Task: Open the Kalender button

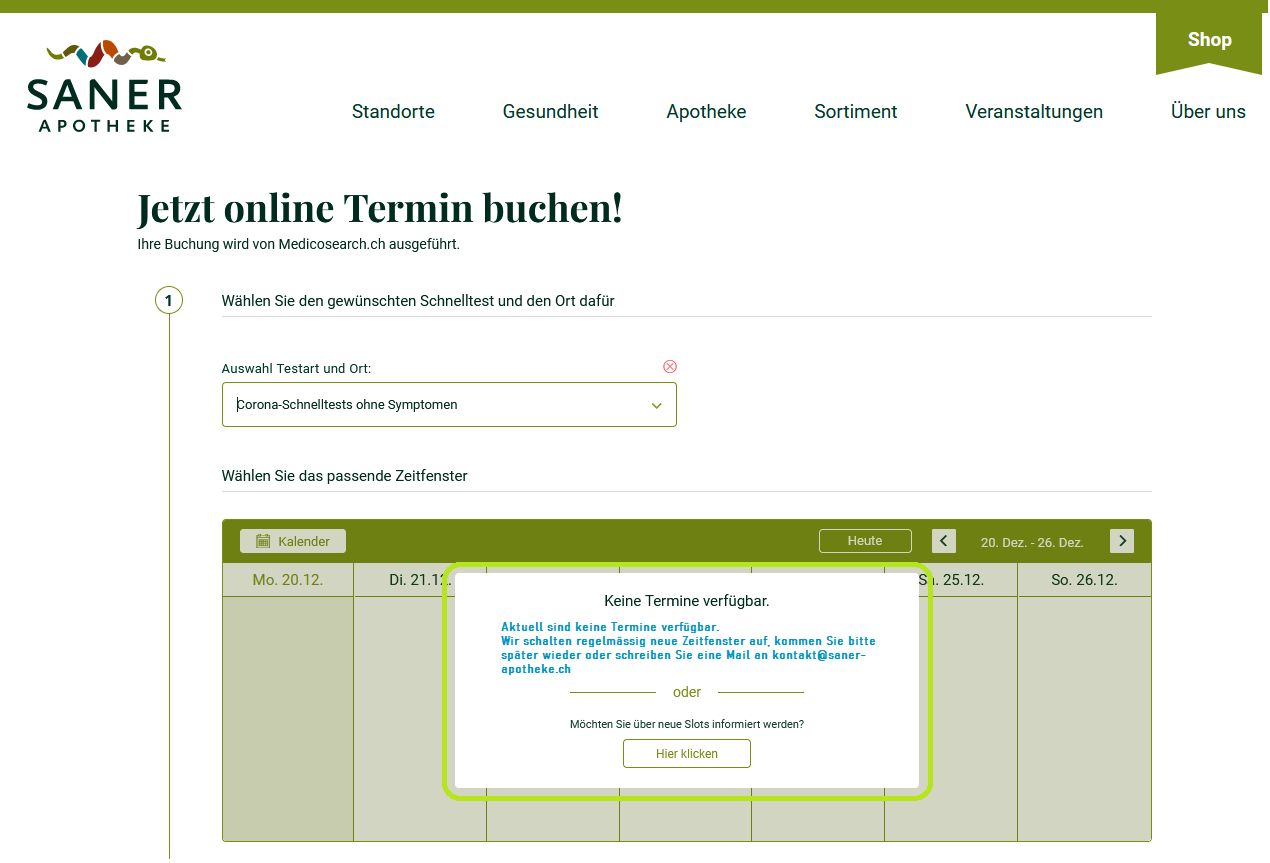Action: pos(293,541)
